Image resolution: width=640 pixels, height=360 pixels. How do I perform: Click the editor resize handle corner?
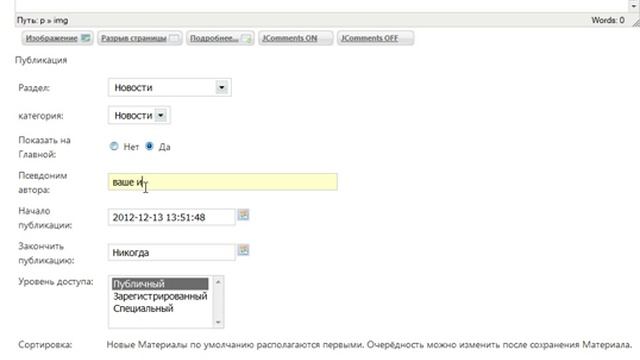point(636,23)
